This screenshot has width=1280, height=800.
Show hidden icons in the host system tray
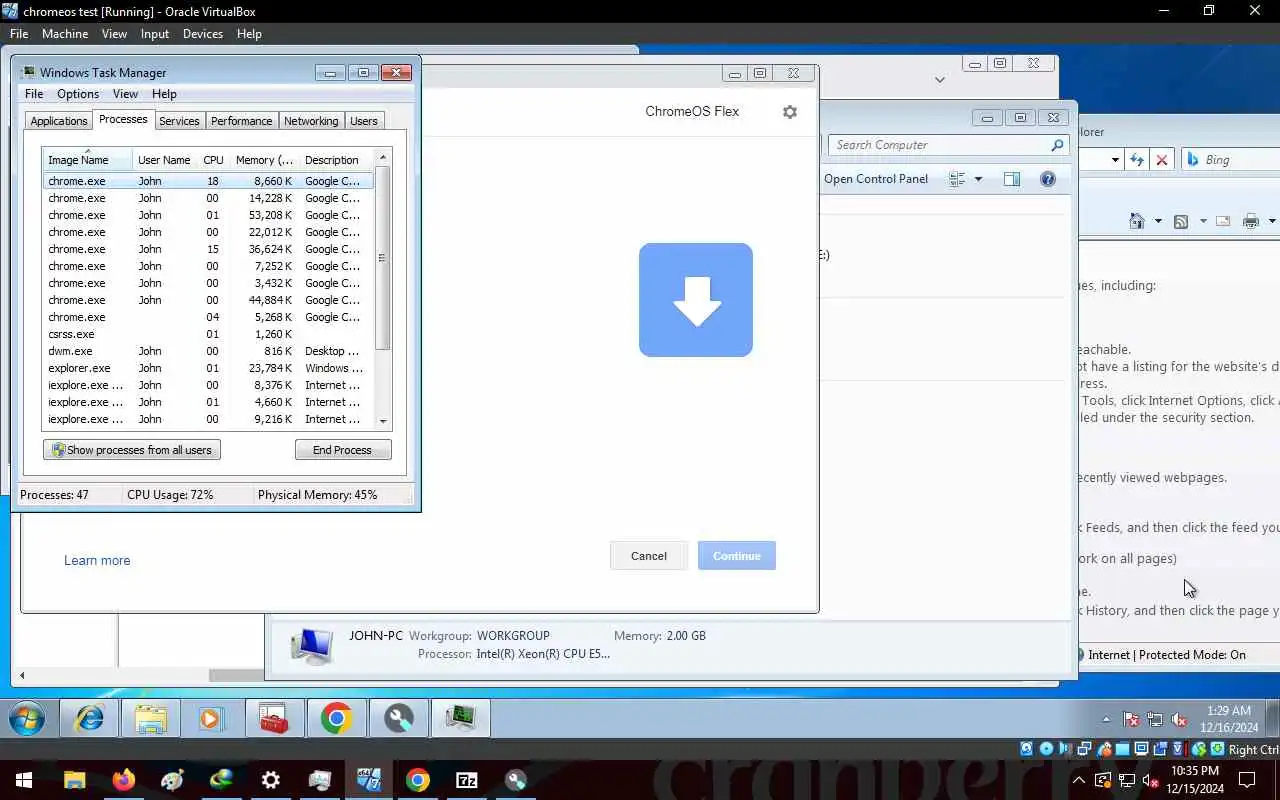[1079, 780]
